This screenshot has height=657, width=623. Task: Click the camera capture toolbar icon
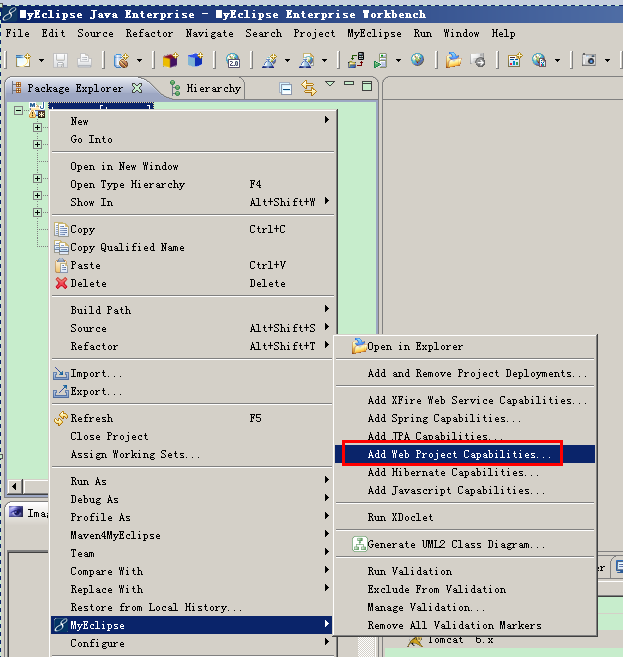pos(589,60)
